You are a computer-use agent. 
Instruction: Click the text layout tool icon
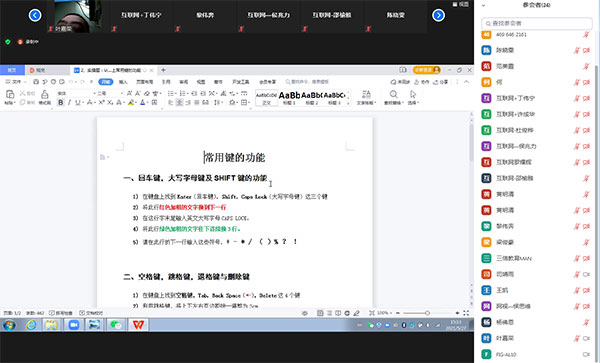click(x=366, y=94)
